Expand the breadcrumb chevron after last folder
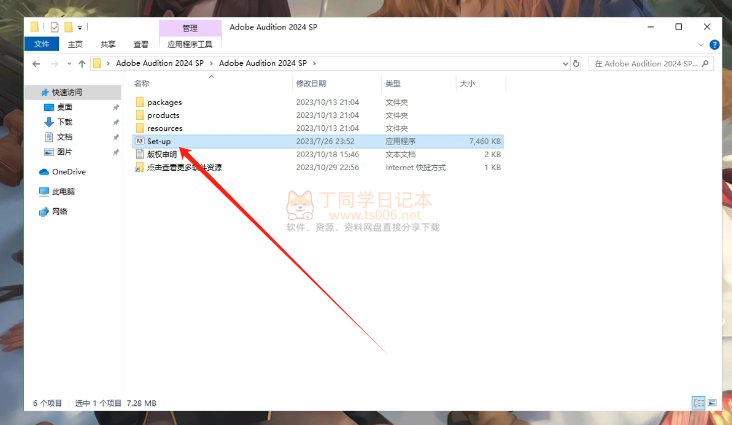This screenshot has height=425, width=732. [x=314, y=63]
